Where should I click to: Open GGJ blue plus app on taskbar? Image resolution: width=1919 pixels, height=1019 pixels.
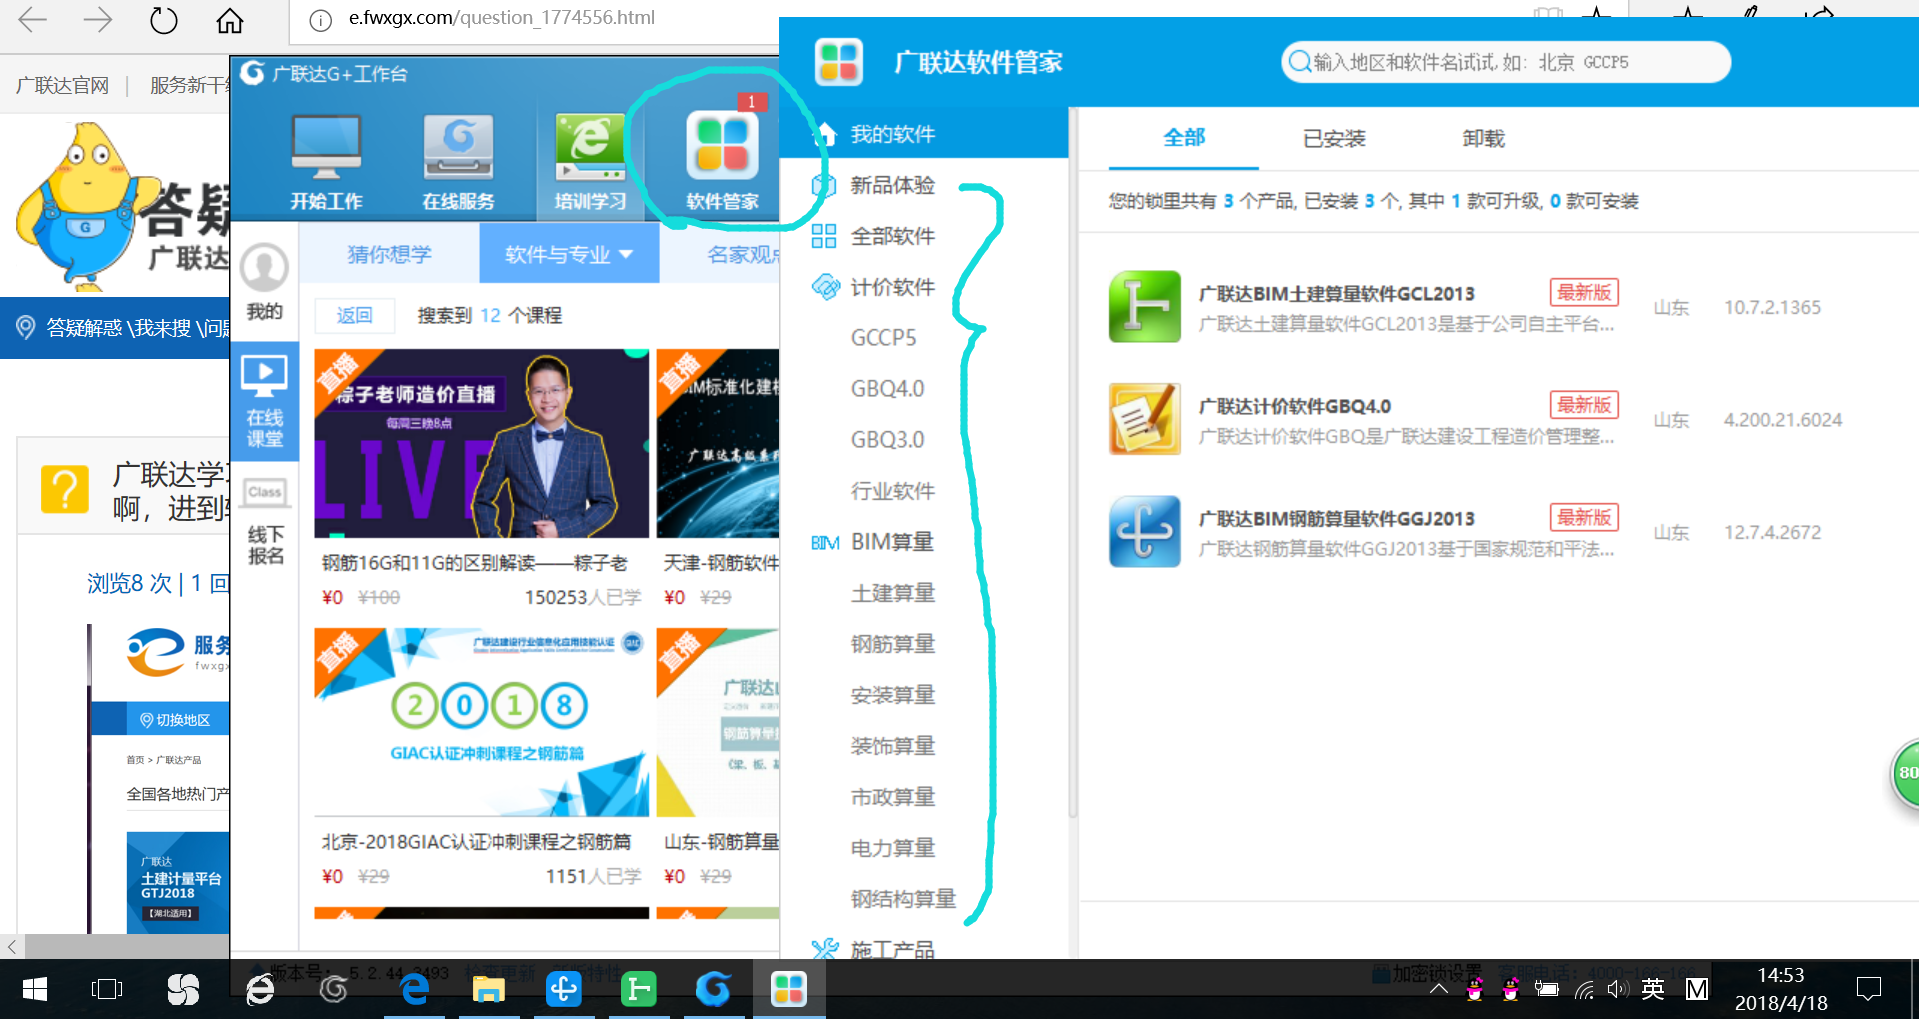tap(563, 989)
